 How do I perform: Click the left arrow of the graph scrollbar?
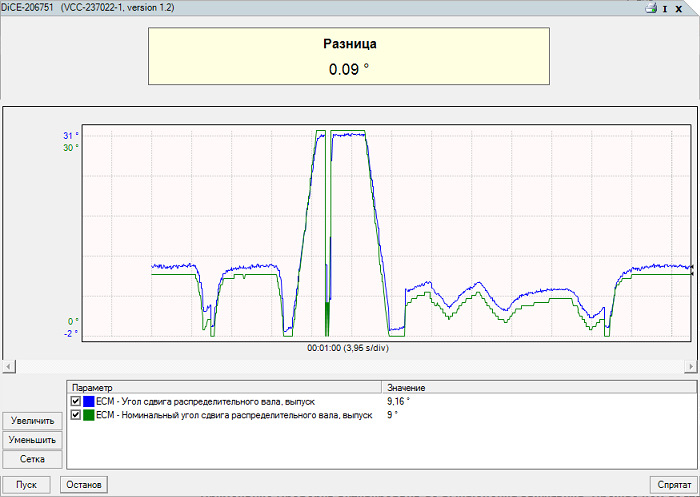click(9, 367)
